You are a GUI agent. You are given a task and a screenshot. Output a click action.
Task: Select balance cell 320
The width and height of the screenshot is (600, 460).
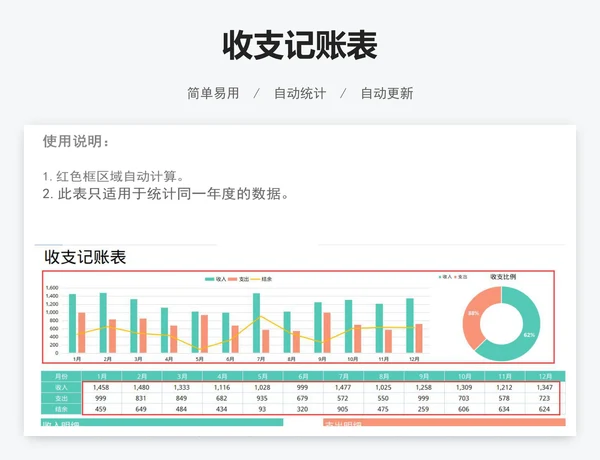point(302,409)
